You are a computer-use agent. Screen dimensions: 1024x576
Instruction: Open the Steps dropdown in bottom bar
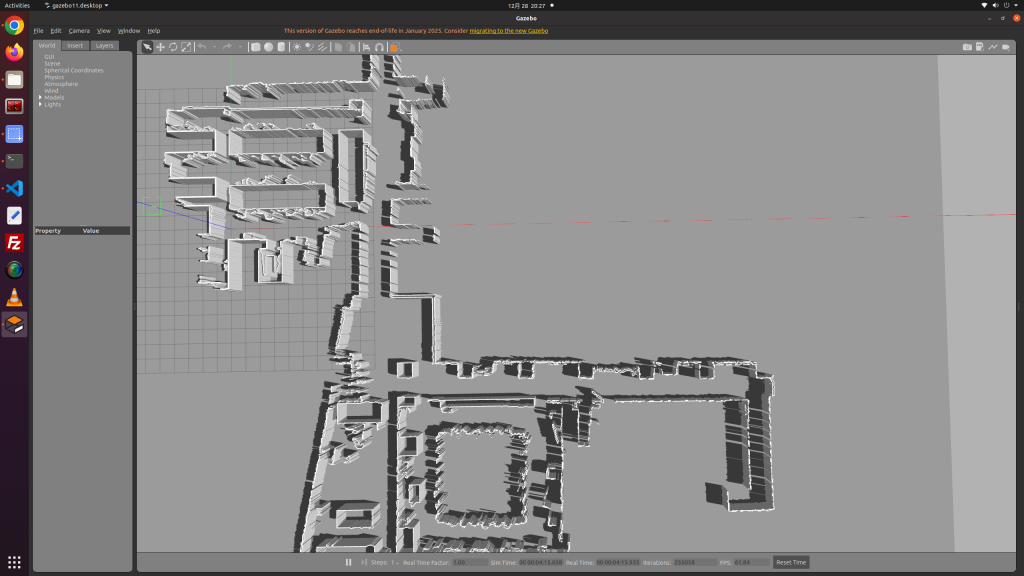(395, 562)
